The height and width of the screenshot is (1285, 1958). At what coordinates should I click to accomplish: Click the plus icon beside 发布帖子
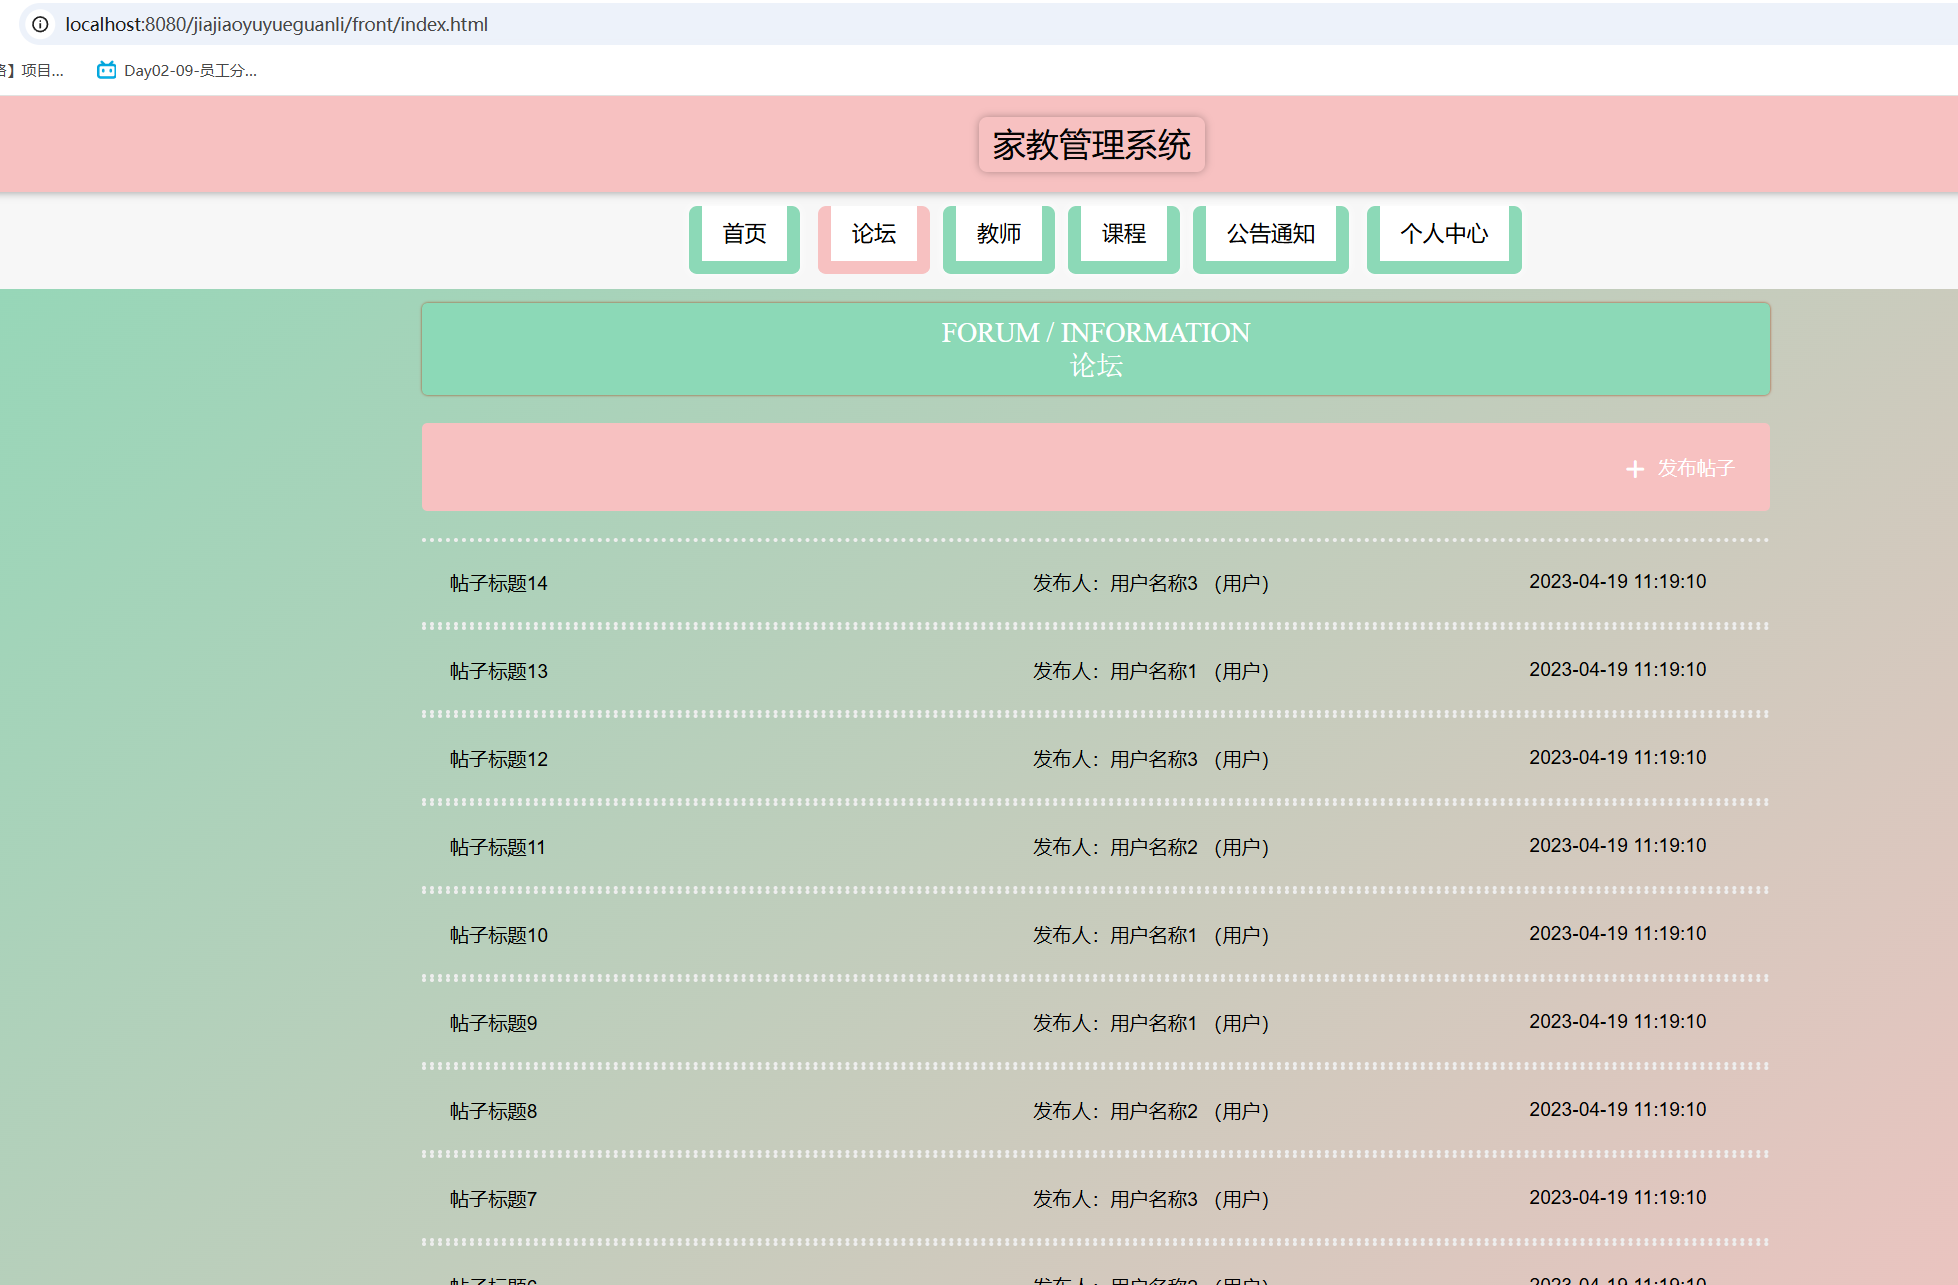click(x=1635, y=469)
